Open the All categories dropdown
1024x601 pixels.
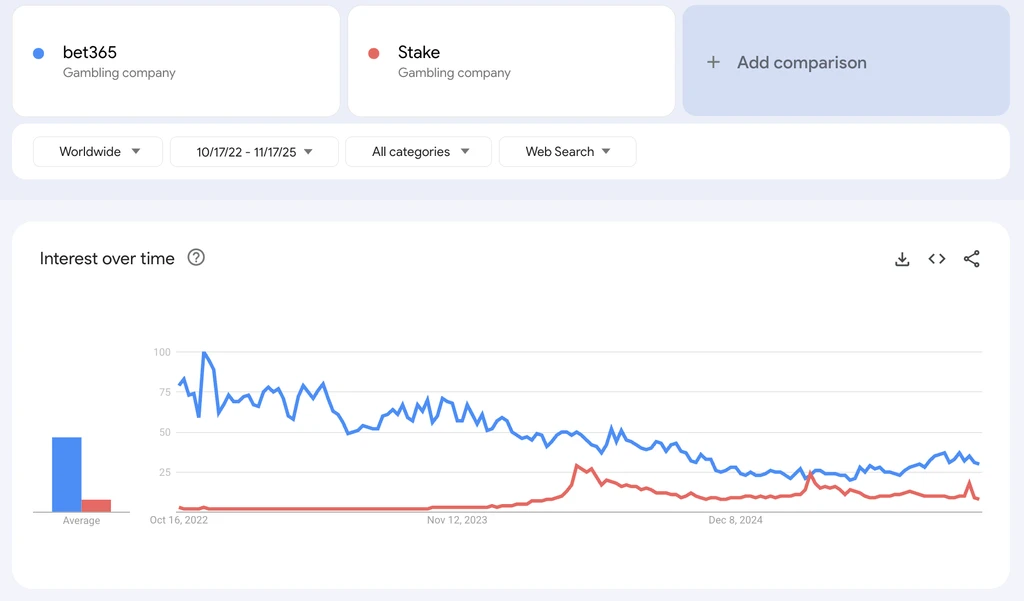pos(418,152)
